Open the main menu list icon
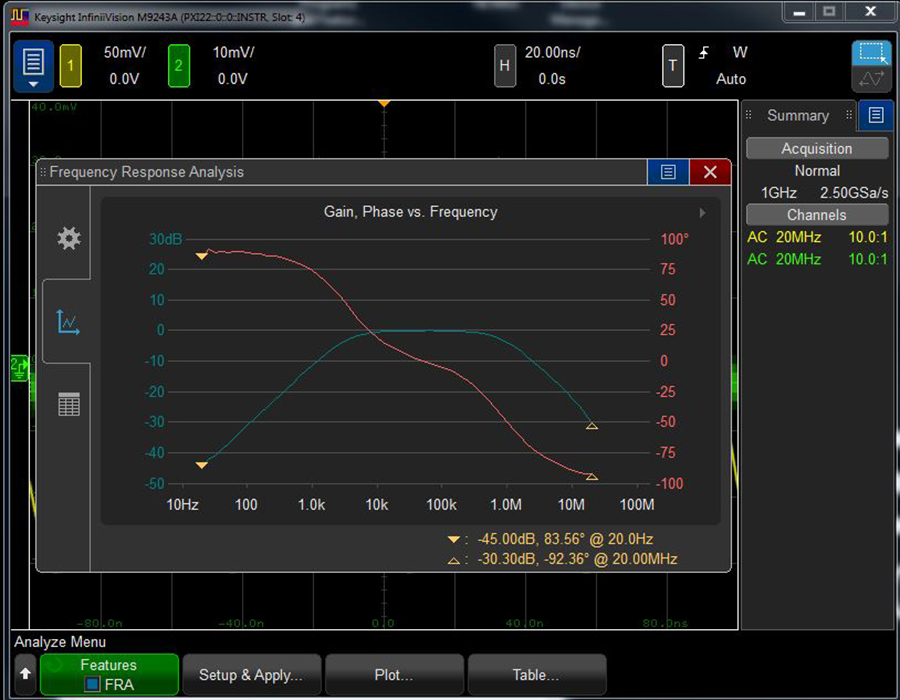The height and width of the screenshot is (700, 900). [x=33, y=65]
